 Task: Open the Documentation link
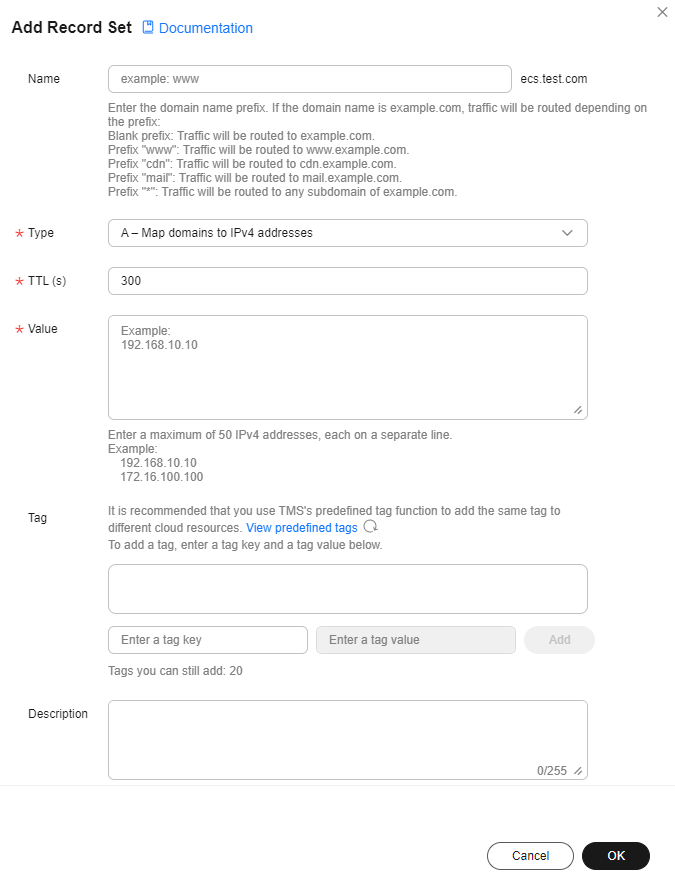(205, 28)
